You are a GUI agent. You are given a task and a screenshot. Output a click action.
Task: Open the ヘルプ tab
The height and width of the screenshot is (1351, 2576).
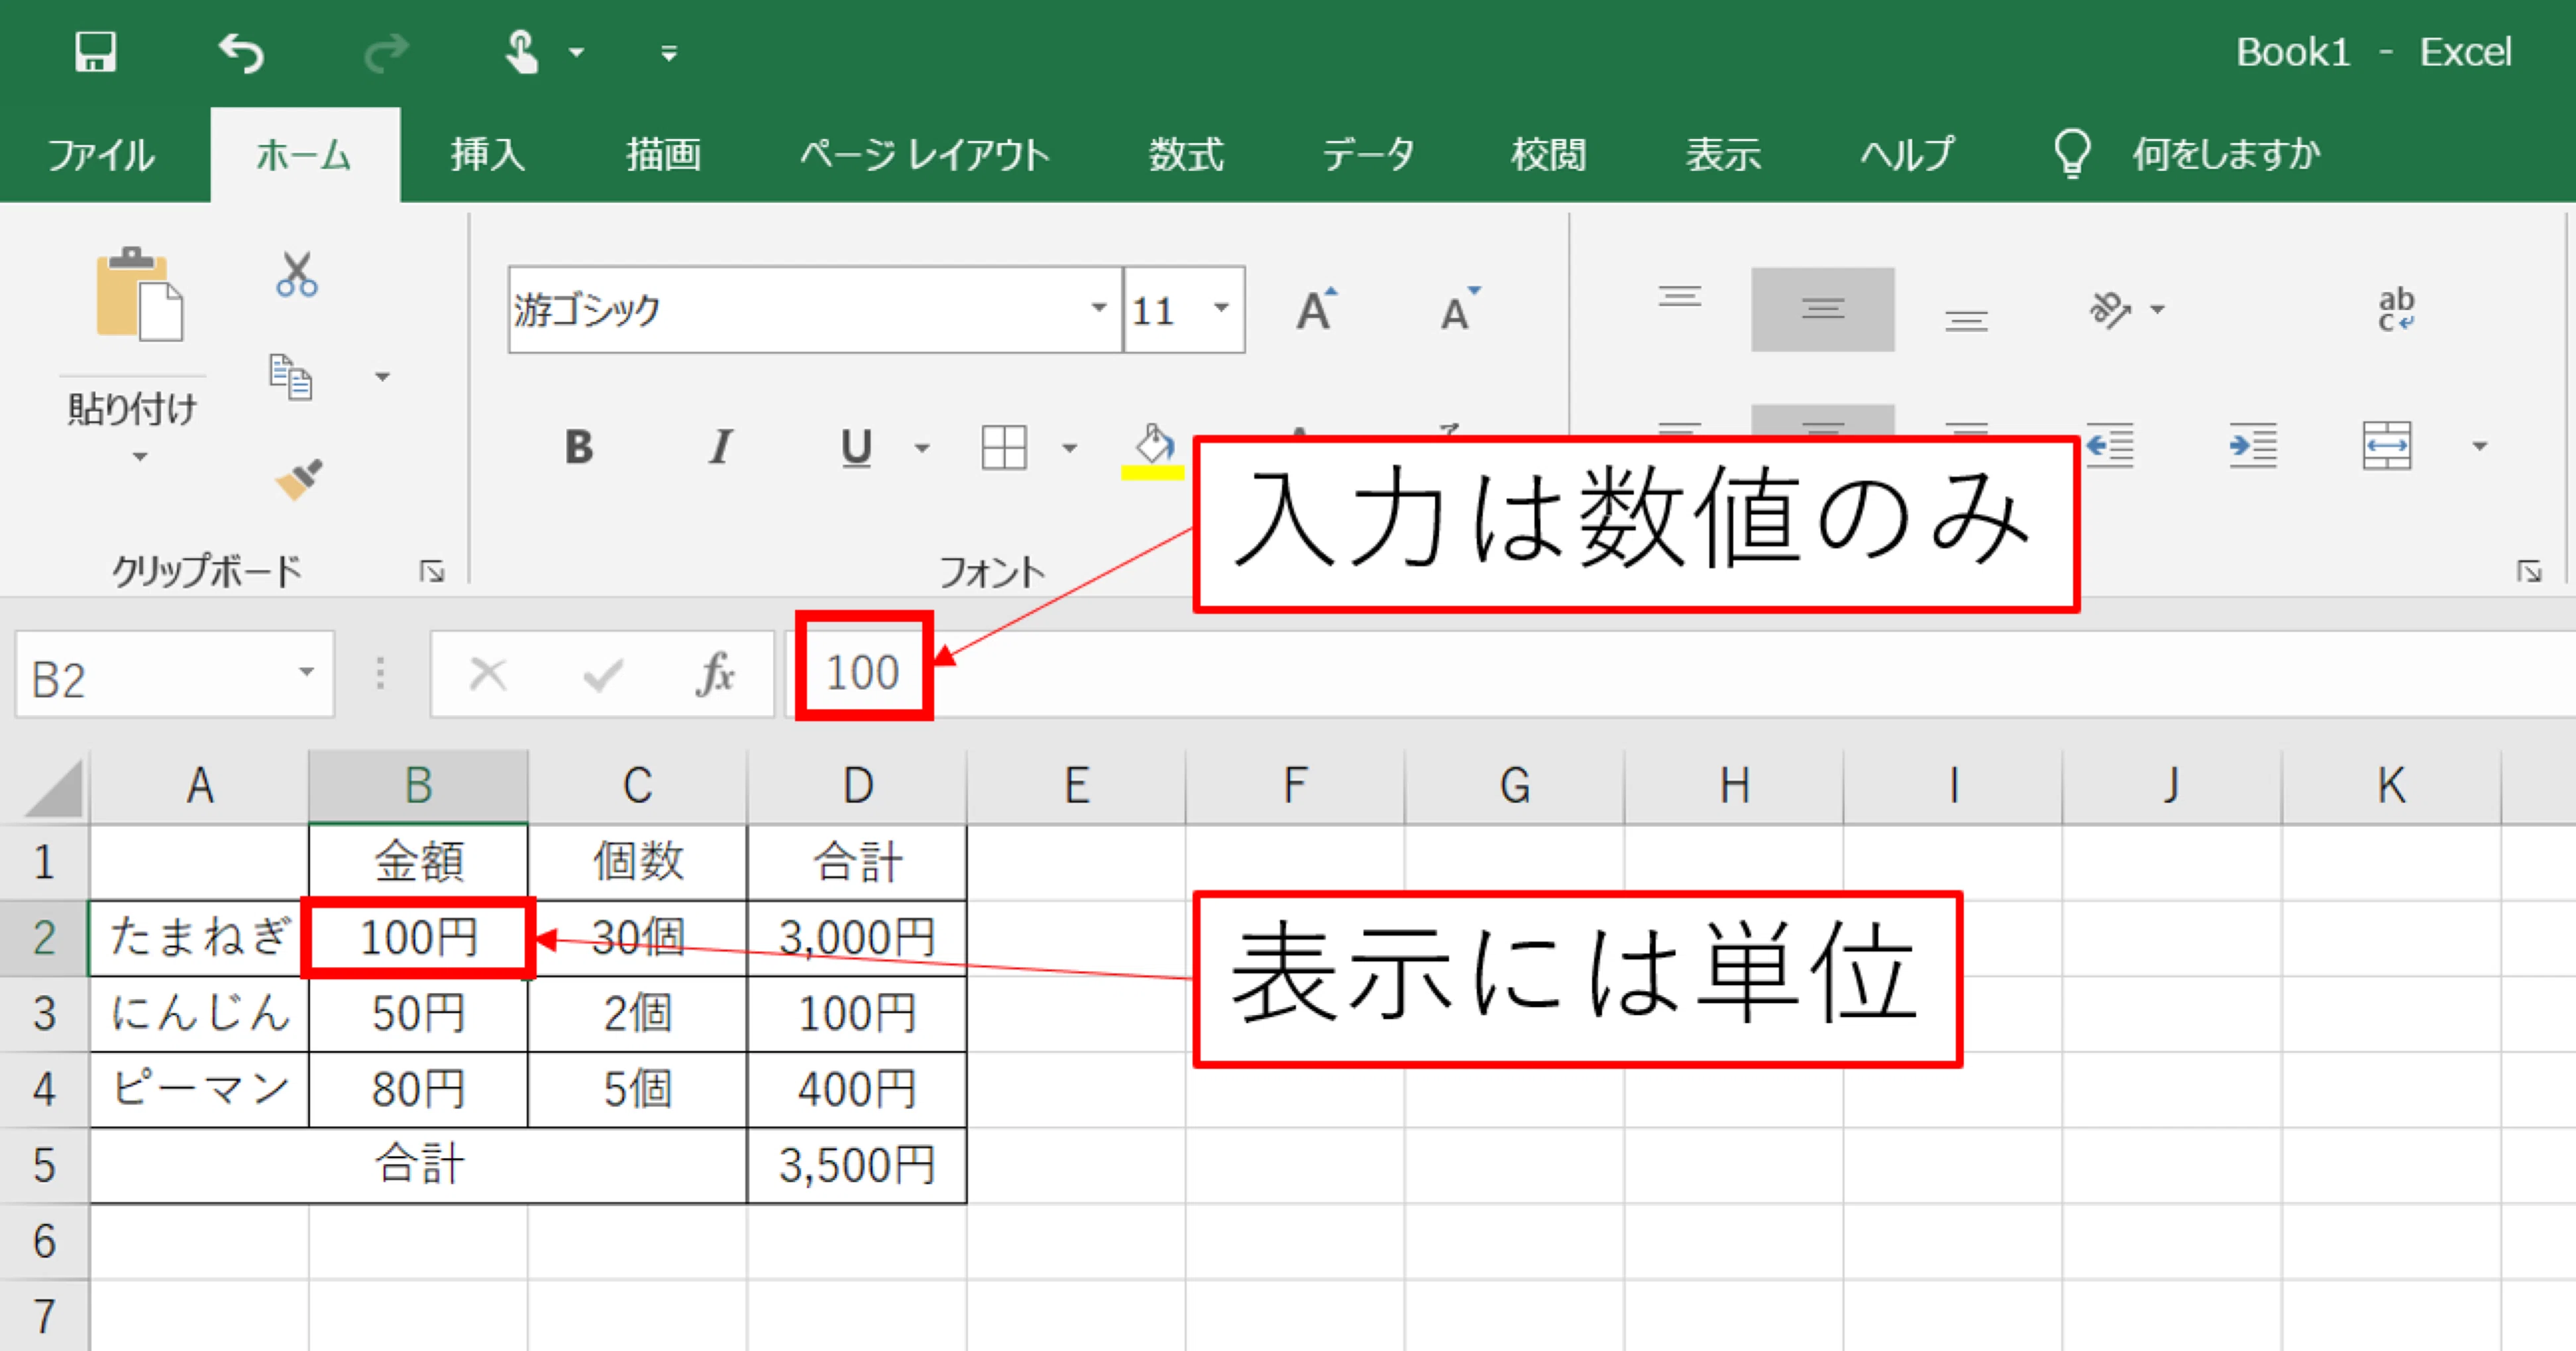tap(1906, 155)
